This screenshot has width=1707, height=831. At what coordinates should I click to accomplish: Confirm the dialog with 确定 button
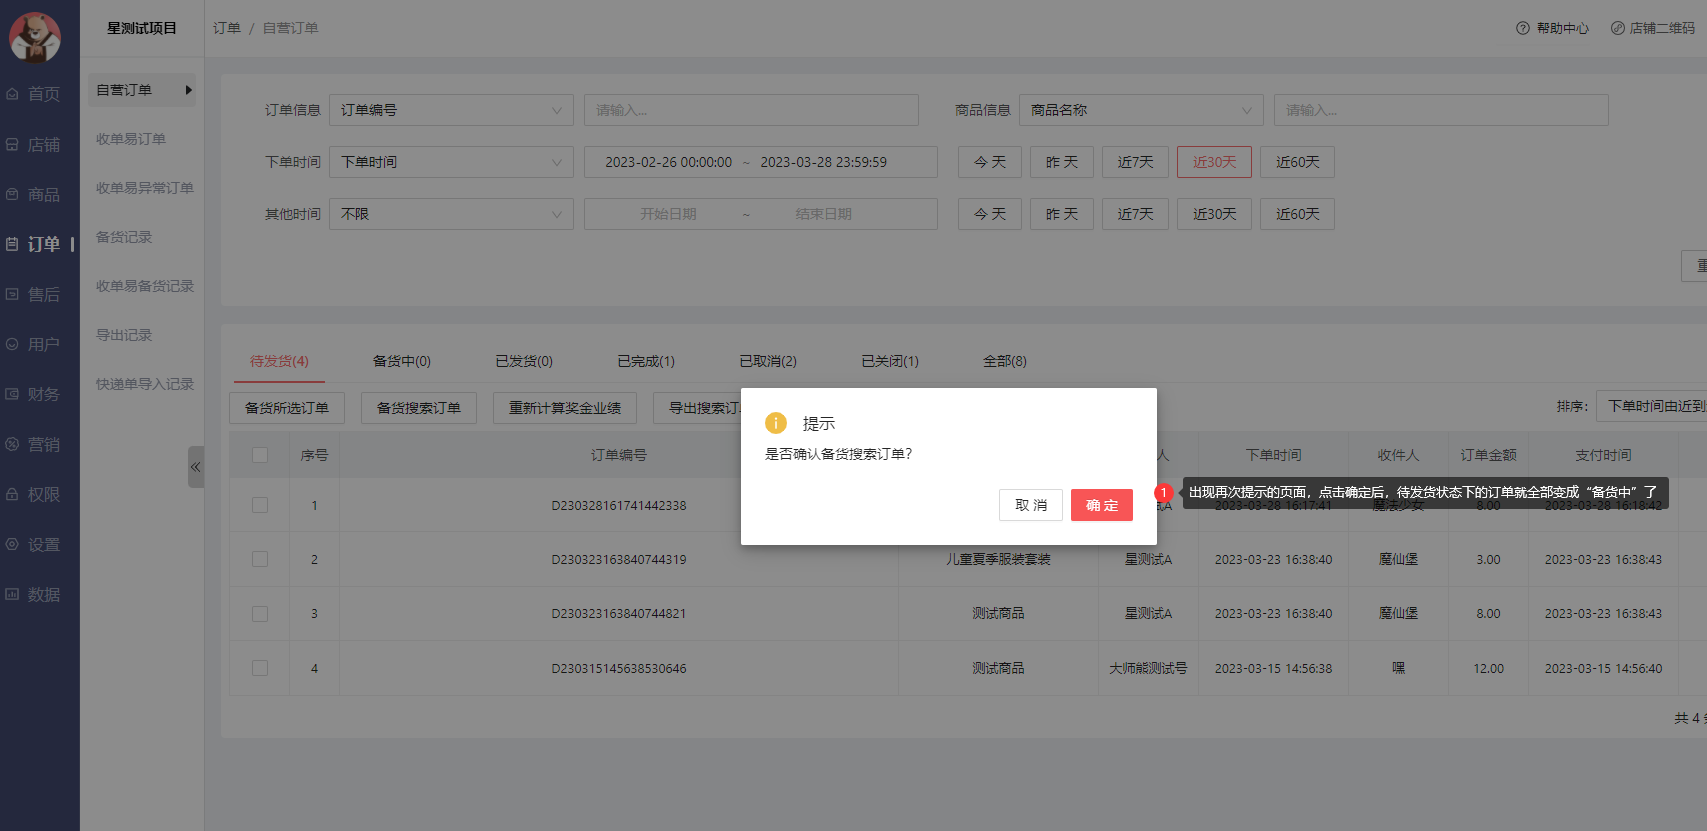[x=1101, y=505]
